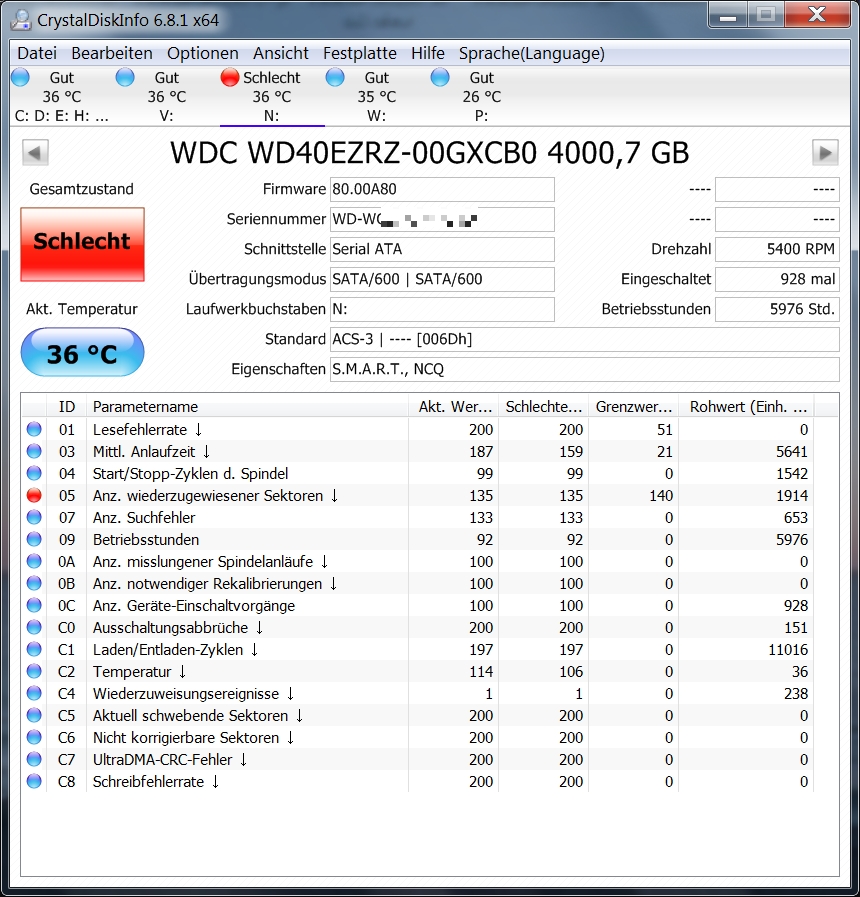Click status dot of Ausschaltungsabbrüche row
This screenshot has width=860, height=897.
coord(34,628)
